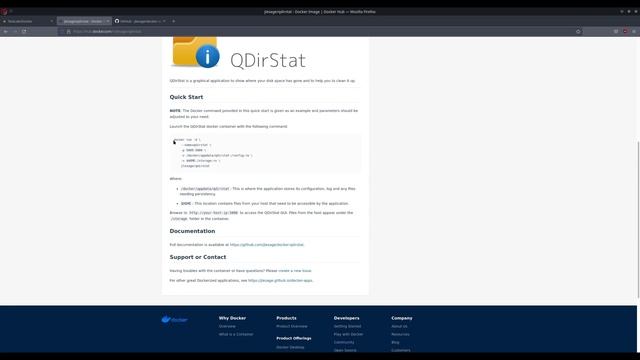Image resolution: width=640 pixels, height=360 pixels.
Task: Click the http://your-host-ip:5800 inline code
Action: point(213,213)
